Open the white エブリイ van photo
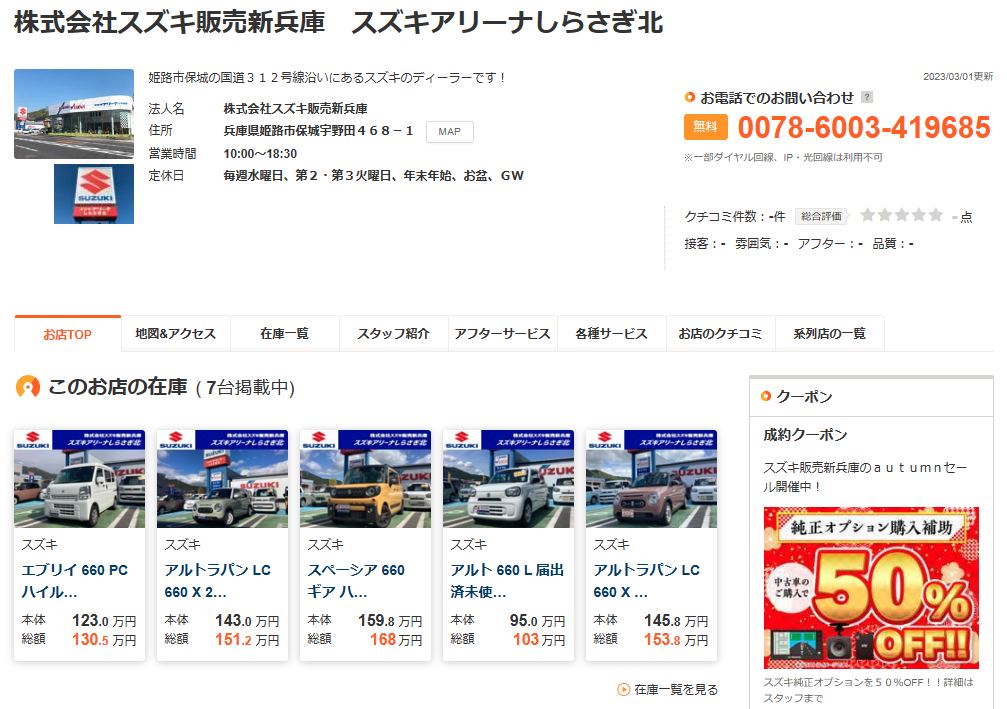 coord(80,479)
